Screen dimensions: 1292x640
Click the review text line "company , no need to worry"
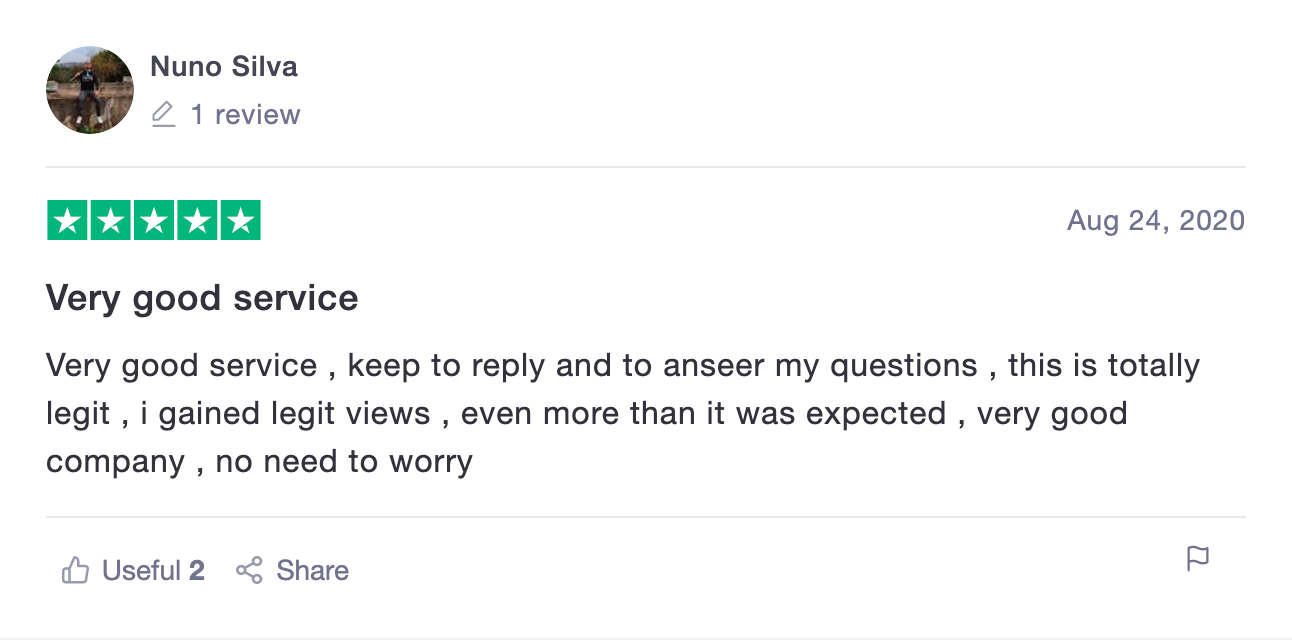[x=259, y=462]
